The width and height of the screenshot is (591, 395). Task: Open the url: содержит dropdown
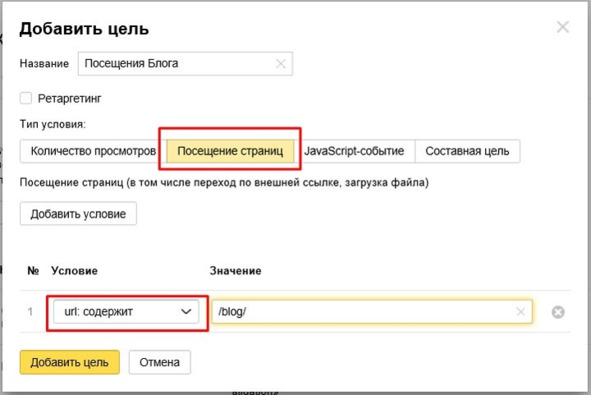126,311
